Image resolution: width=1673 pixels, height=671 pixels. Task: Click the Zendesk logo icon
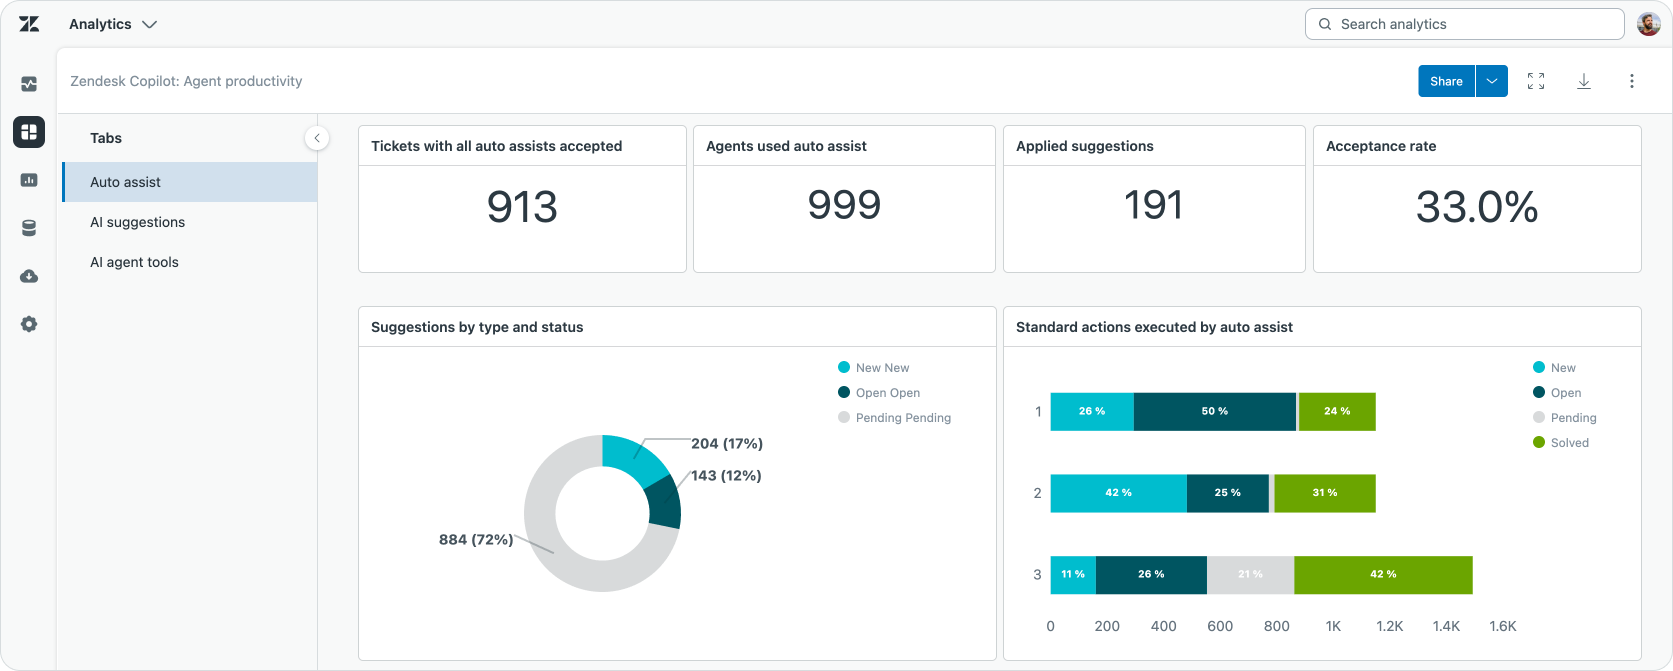[x=29, y=24]
